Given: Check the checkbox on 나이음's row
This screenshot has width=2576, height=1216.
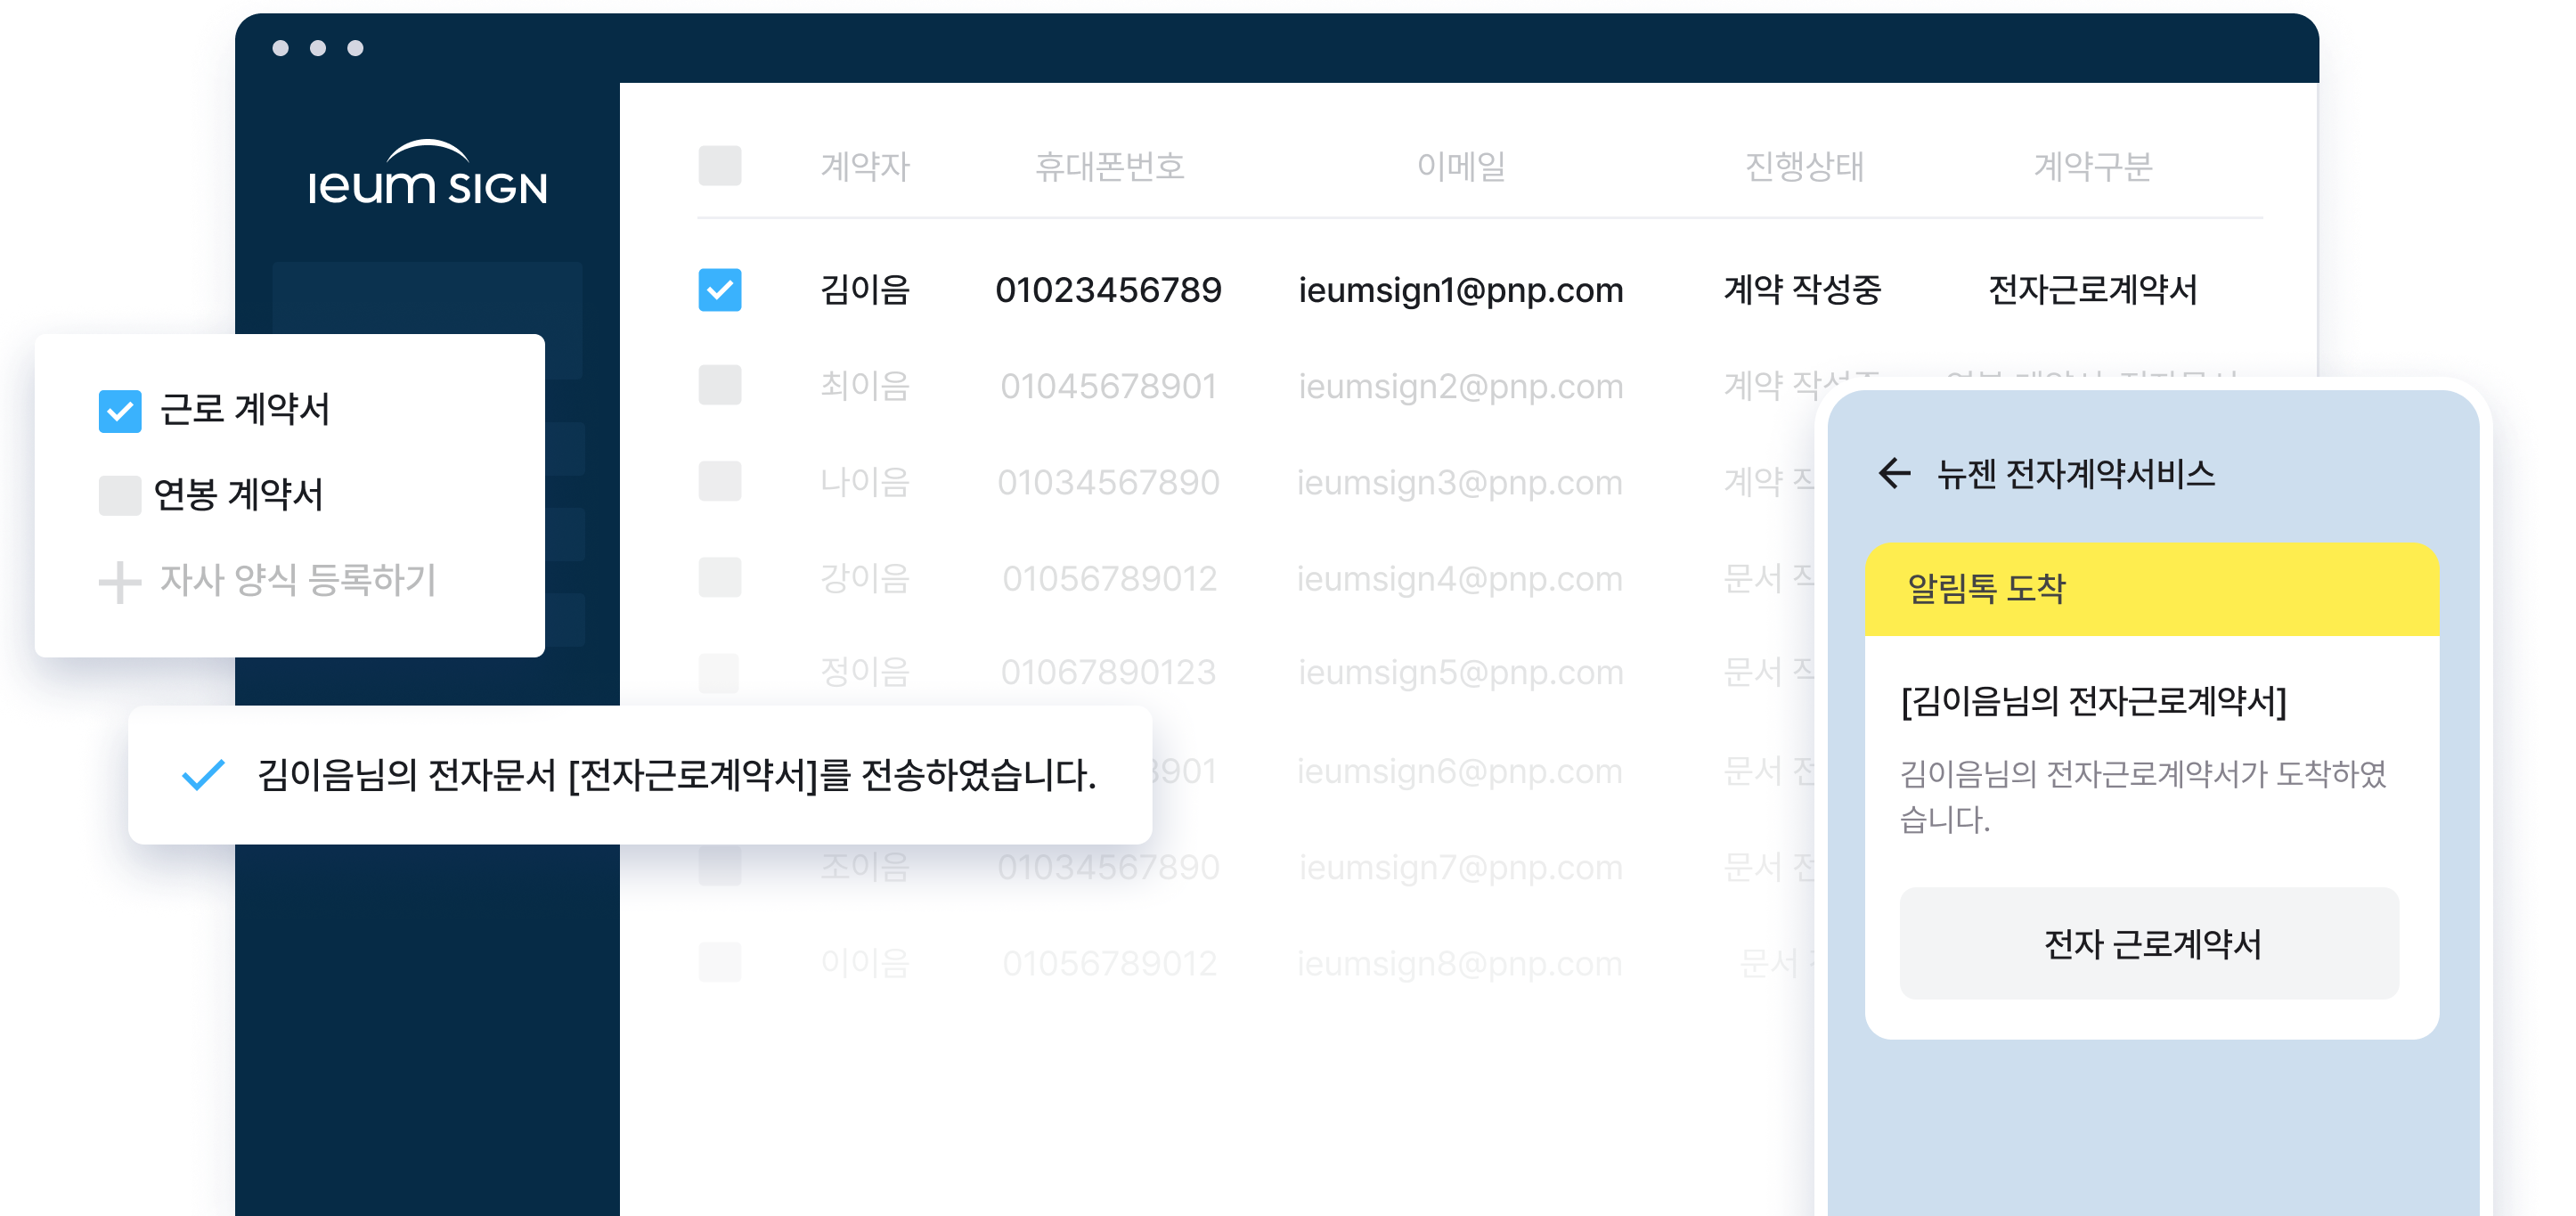Looking at the screenshot, I should pos(719,482).
